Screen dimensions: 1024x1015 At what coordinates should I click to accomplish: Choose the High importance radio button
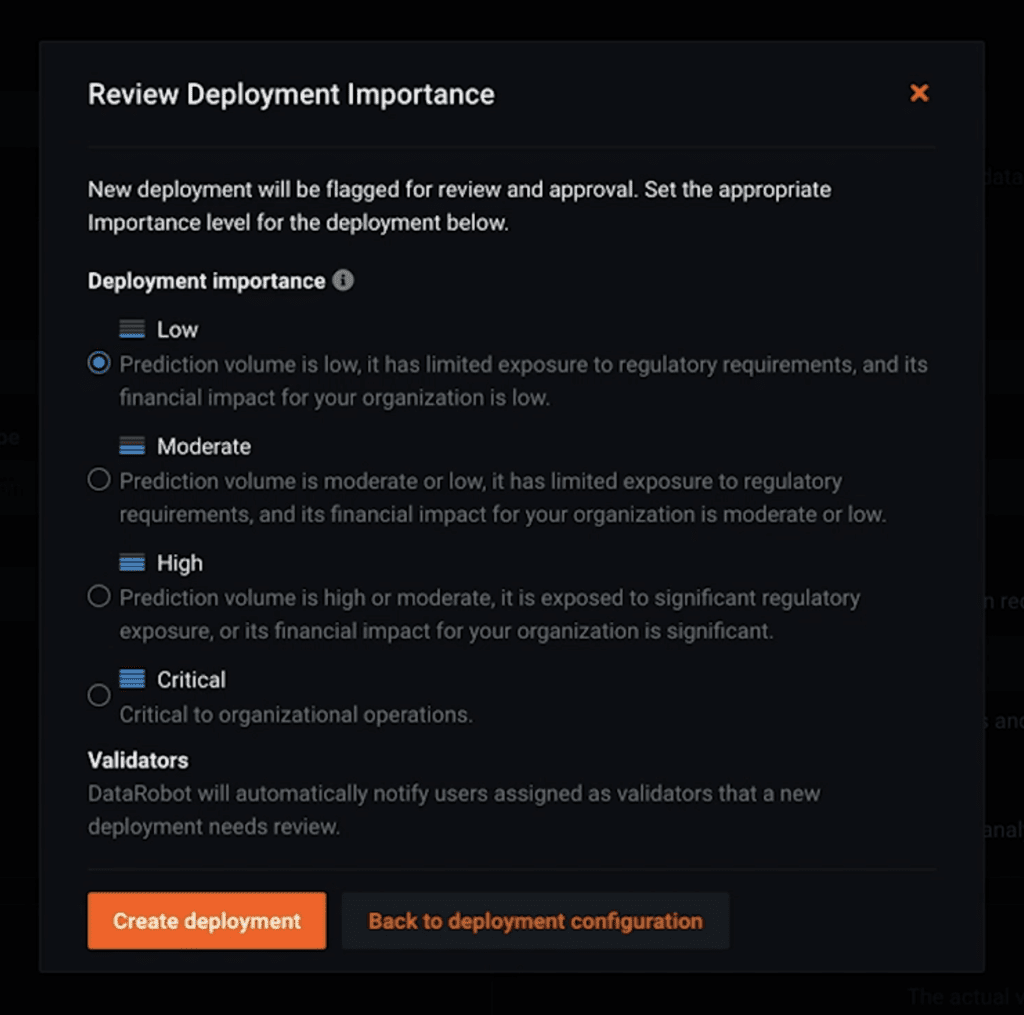99,596
